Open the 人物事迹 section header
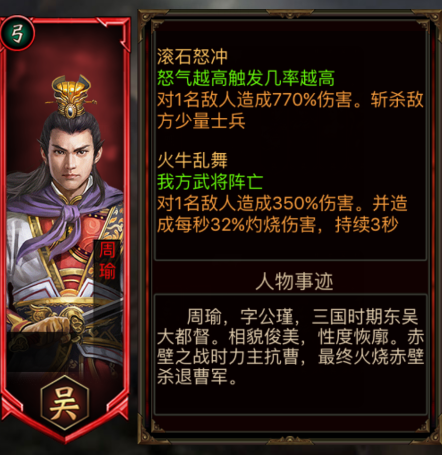Image resolution: width=442 pixels, height=455 pixels. click(x=294, y=282)
